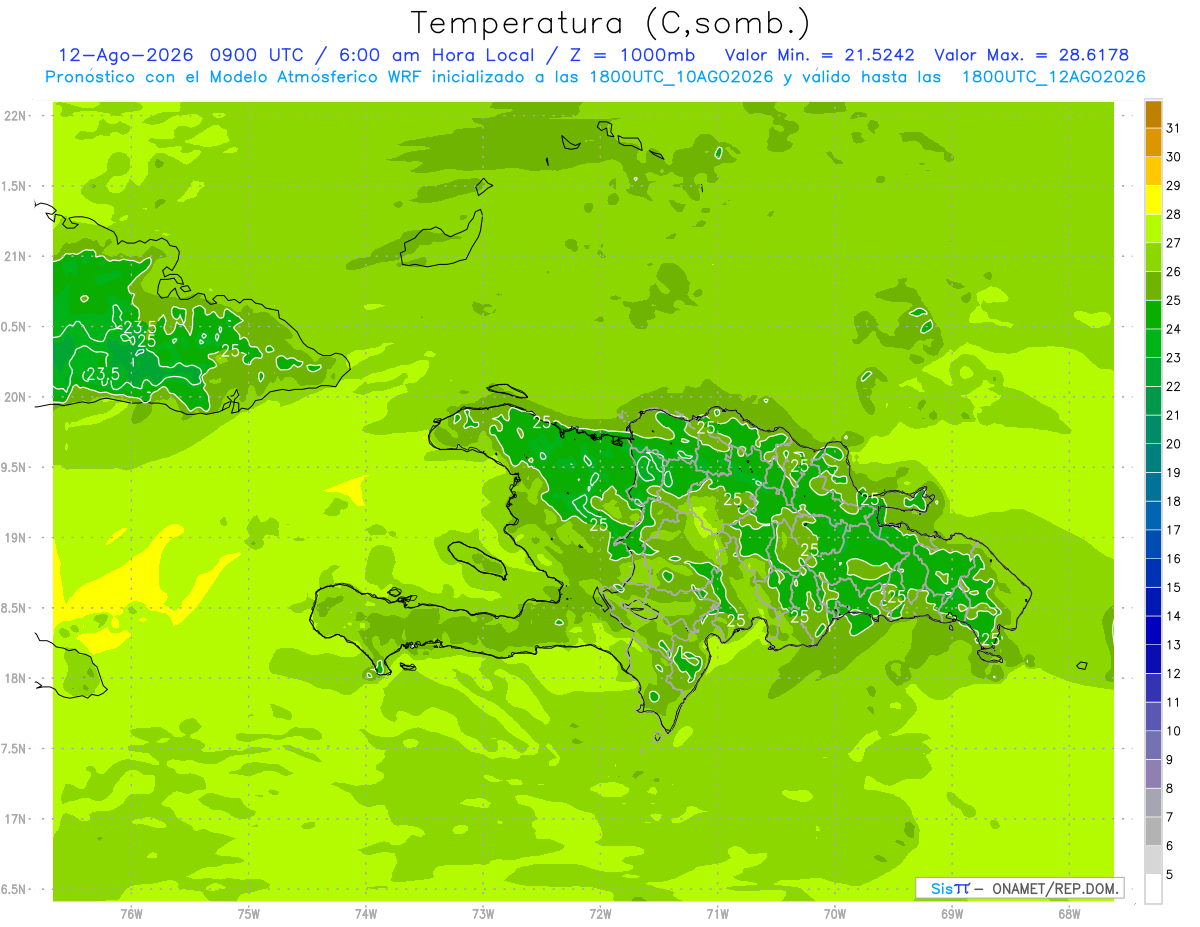Screen dimensions: 1200x927
Task: Click the '1800UTC_12AGO2026' valid-until time
Action: 1053,77
